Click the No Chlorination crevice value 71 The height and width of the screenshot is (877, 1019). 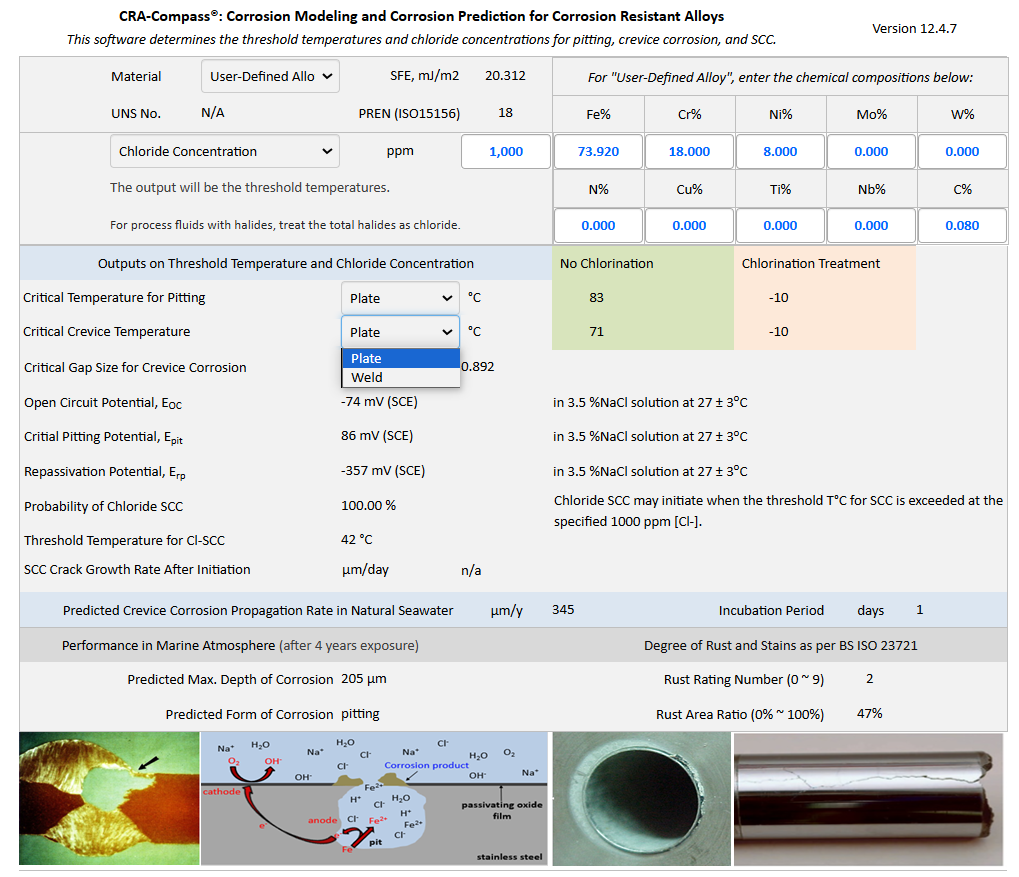[596, 332]
